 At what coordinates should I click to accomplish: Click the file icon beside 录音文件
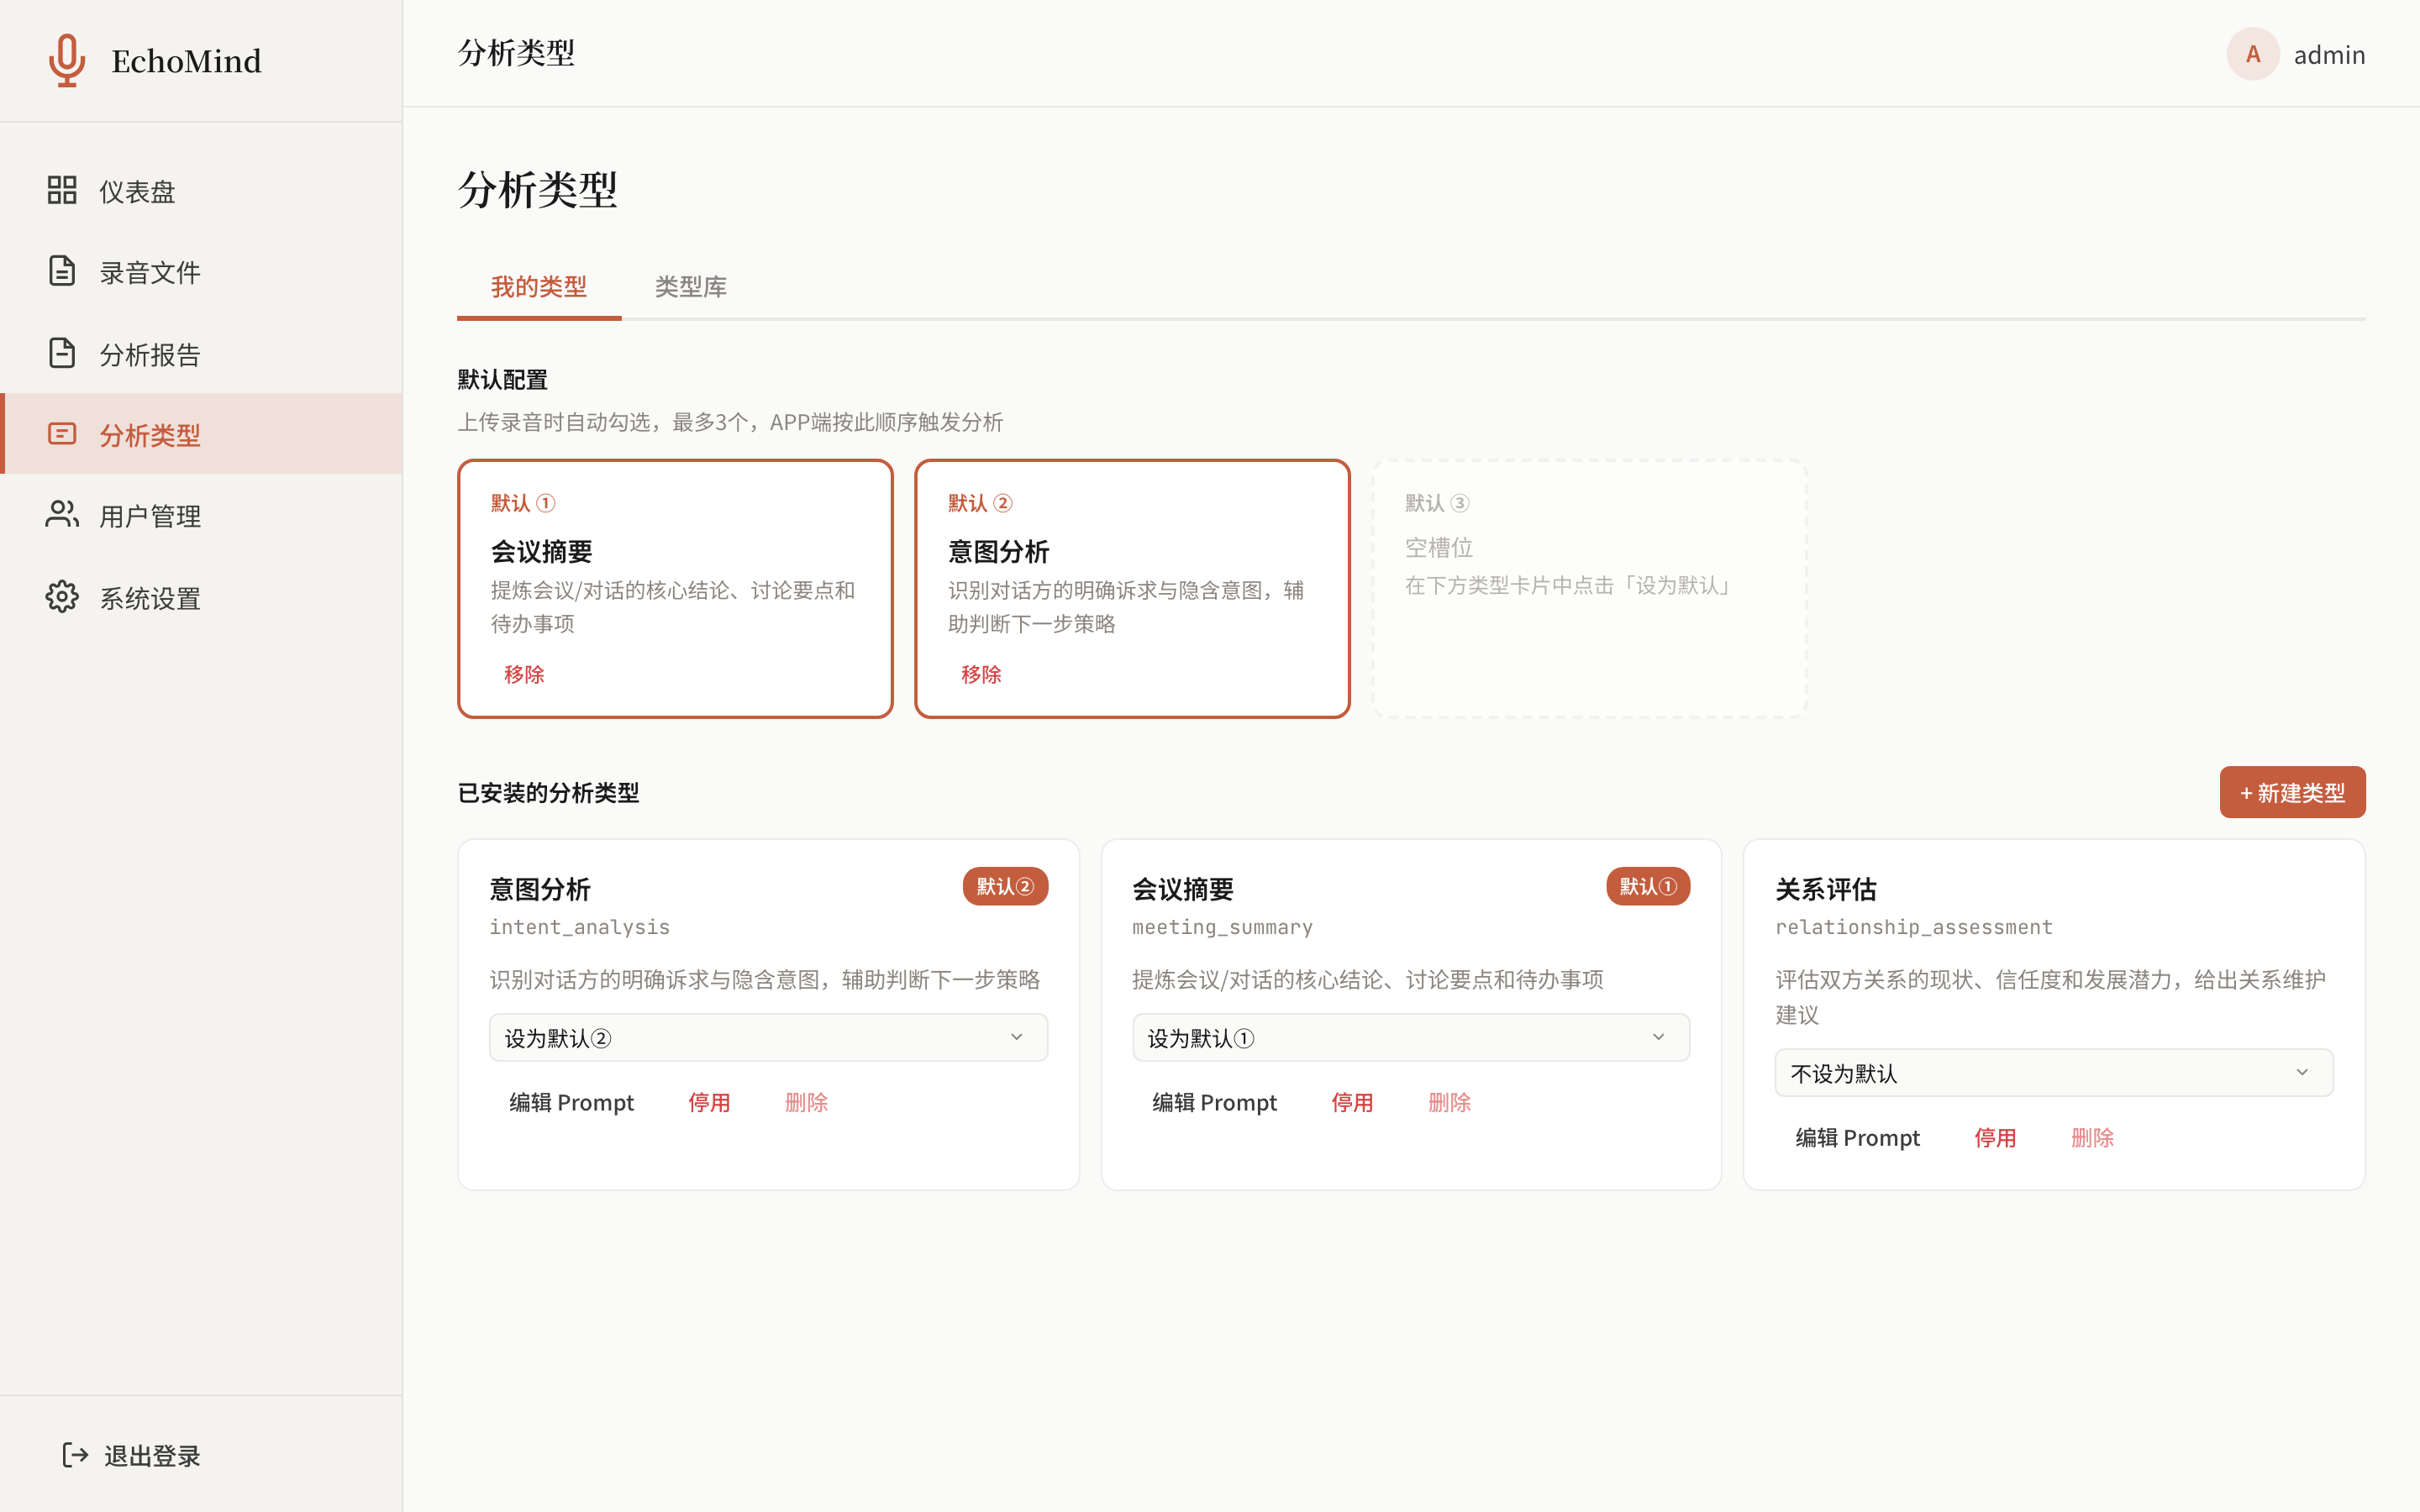click(x=62, y=271)
